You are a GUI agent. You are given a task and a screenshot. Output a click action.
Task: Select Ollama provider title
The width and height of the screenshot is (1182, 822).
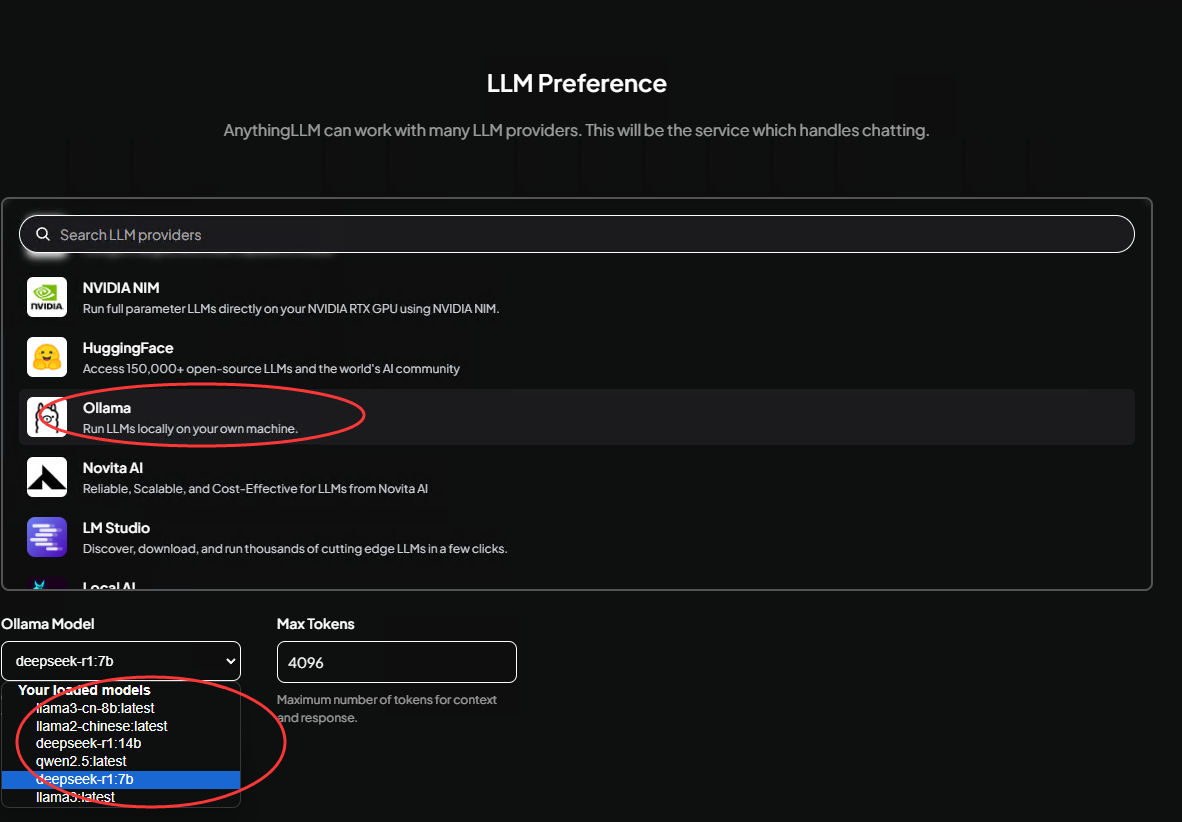(x=107, y=408)
